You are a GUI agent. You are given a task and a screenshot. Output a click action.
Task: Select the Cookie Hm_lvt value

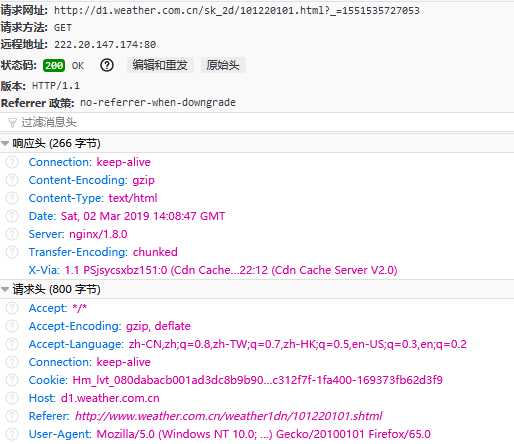tap(257, 380)
